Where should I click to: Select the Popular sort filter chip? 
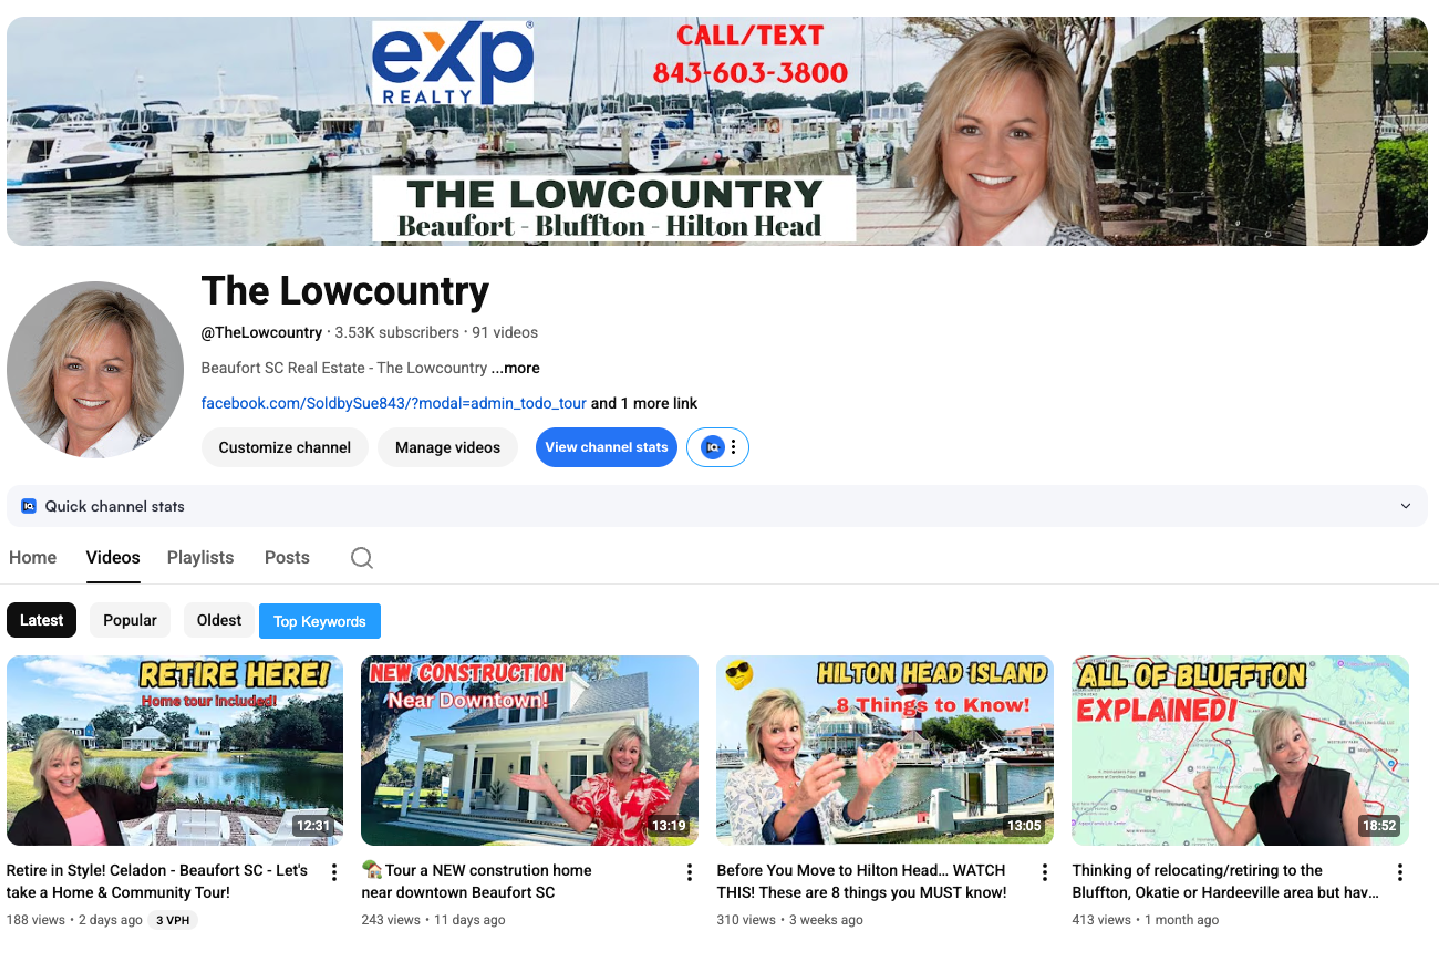click(130, 620)
